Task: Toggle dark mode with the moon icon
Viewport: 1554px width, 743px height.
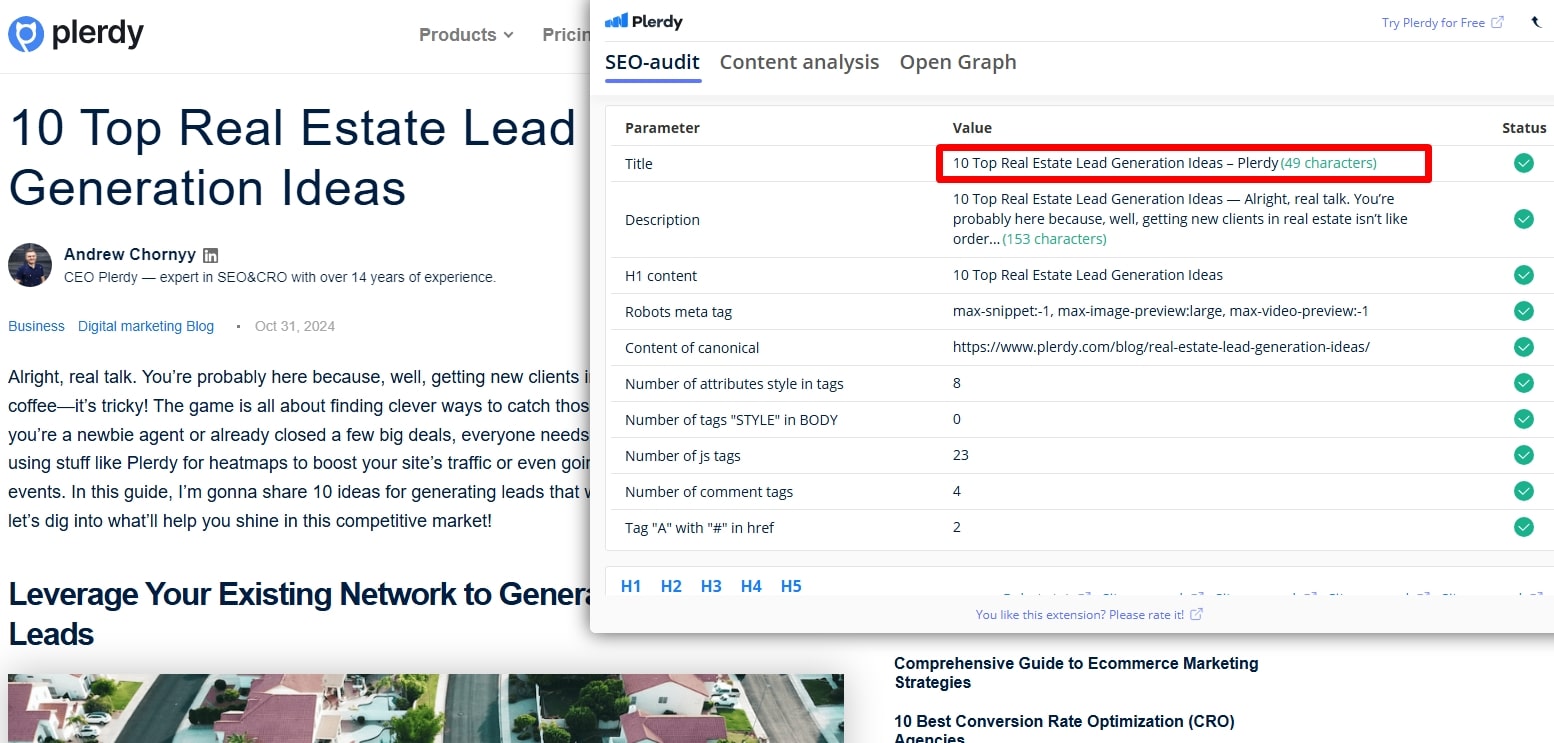Action: click(x=1537, y=21)
